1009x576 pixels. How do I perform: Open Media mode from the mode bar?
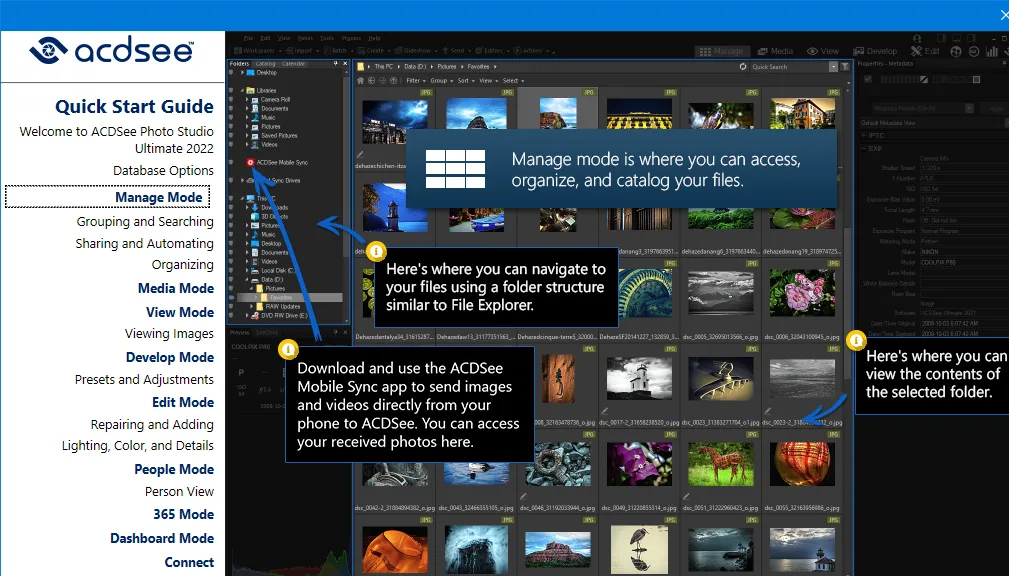point(775,51)
